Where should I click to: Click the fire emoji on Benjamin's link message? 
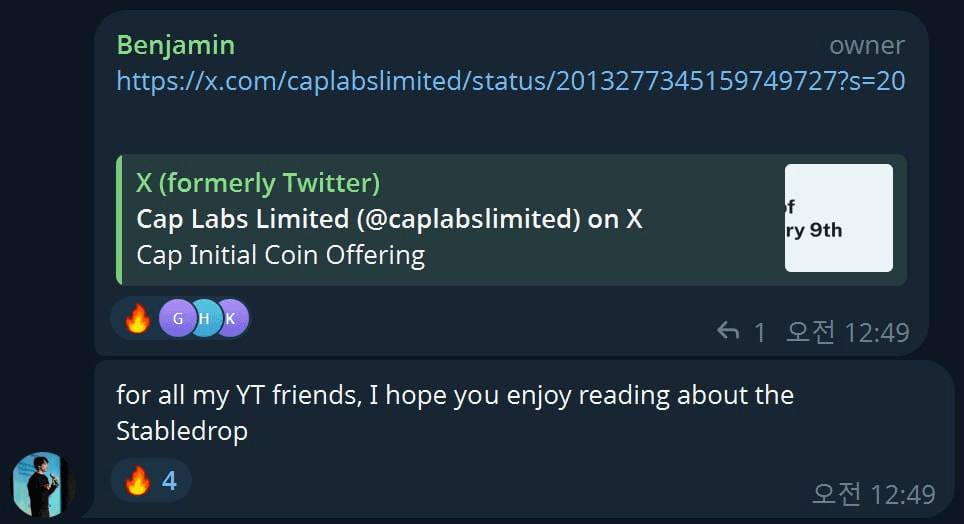137,320
